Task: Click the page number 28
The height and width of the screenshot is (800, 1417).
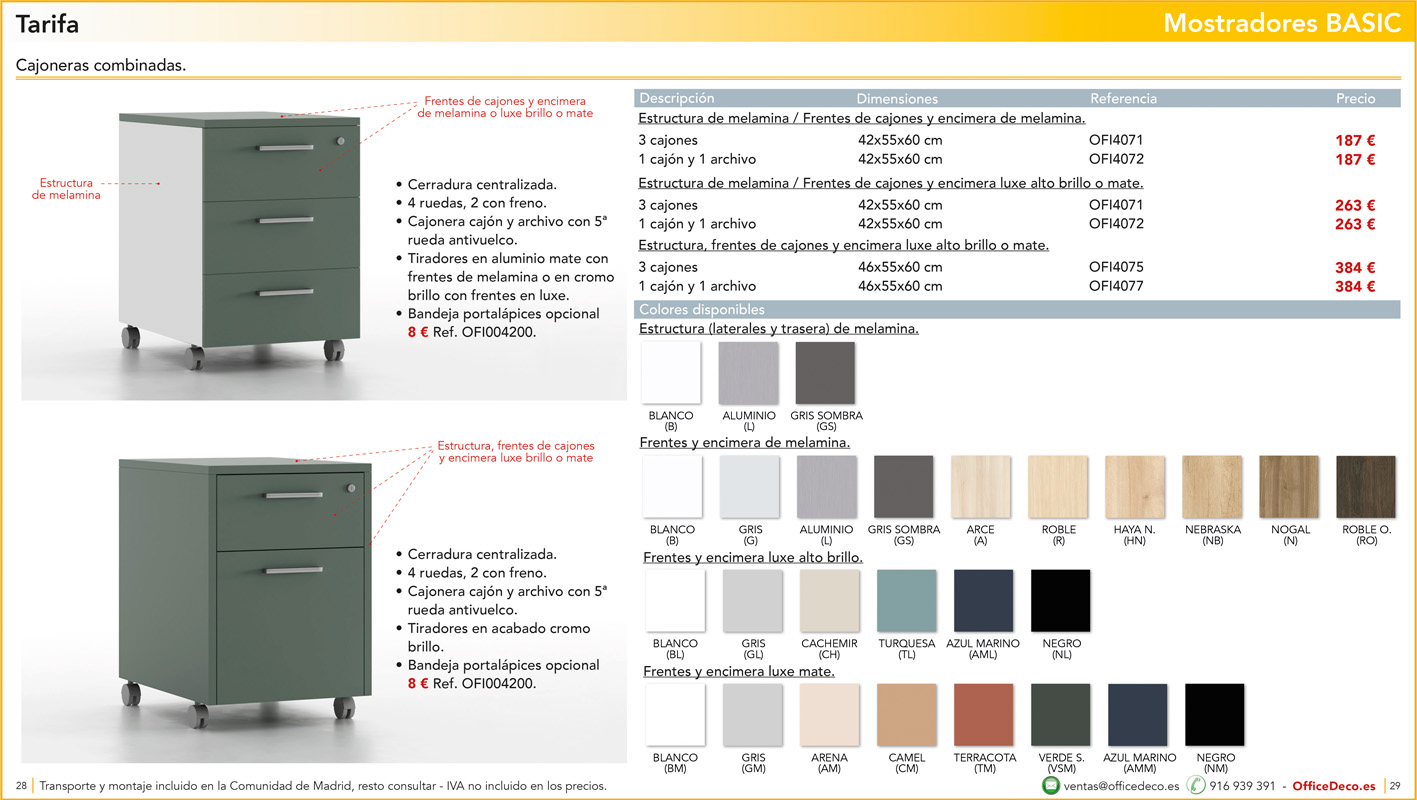Action: click(22, 786)
